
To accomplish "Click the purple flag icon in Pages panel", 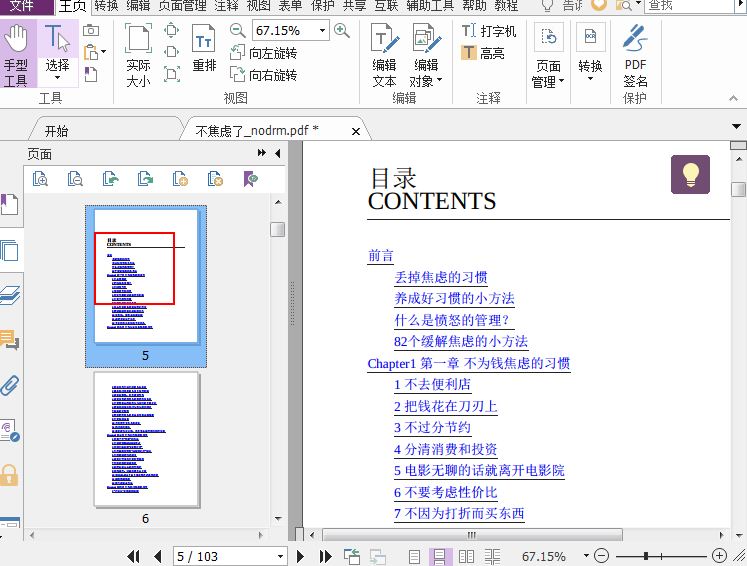I will tap(250, 179).
